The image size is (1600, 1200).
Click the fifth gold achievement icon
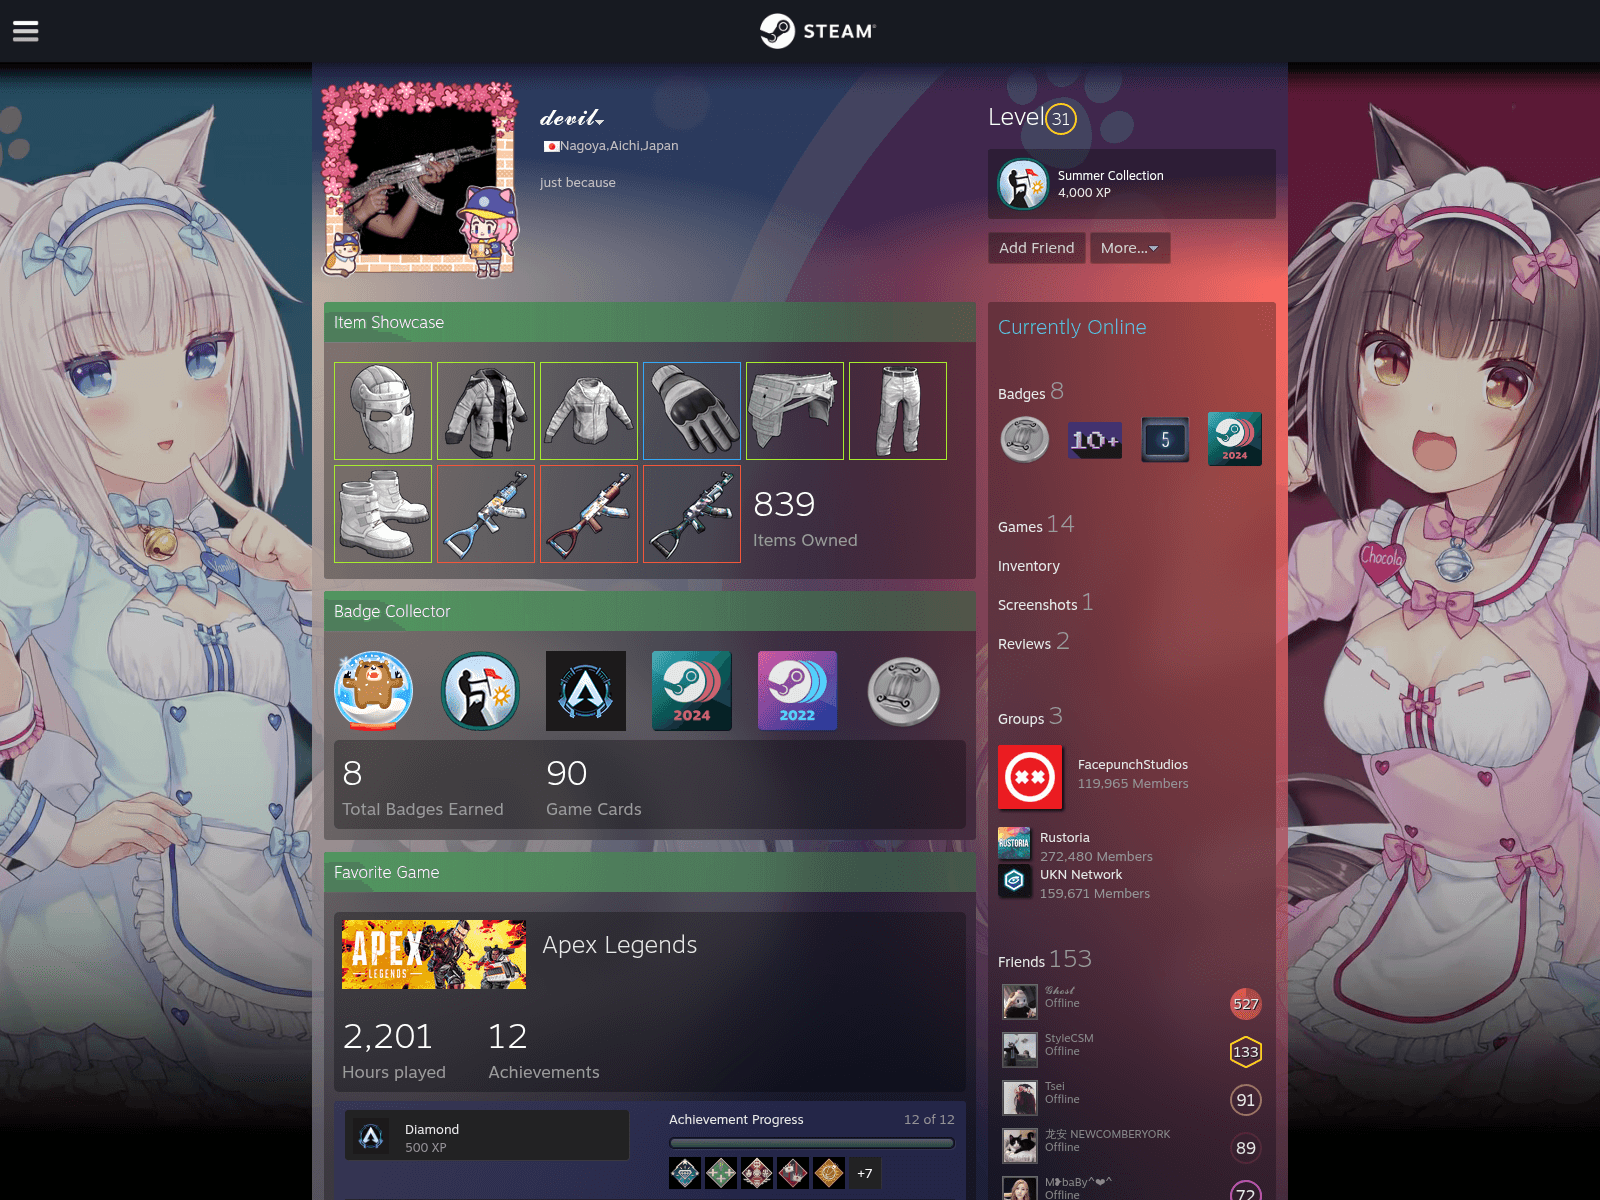point(829,1173)
